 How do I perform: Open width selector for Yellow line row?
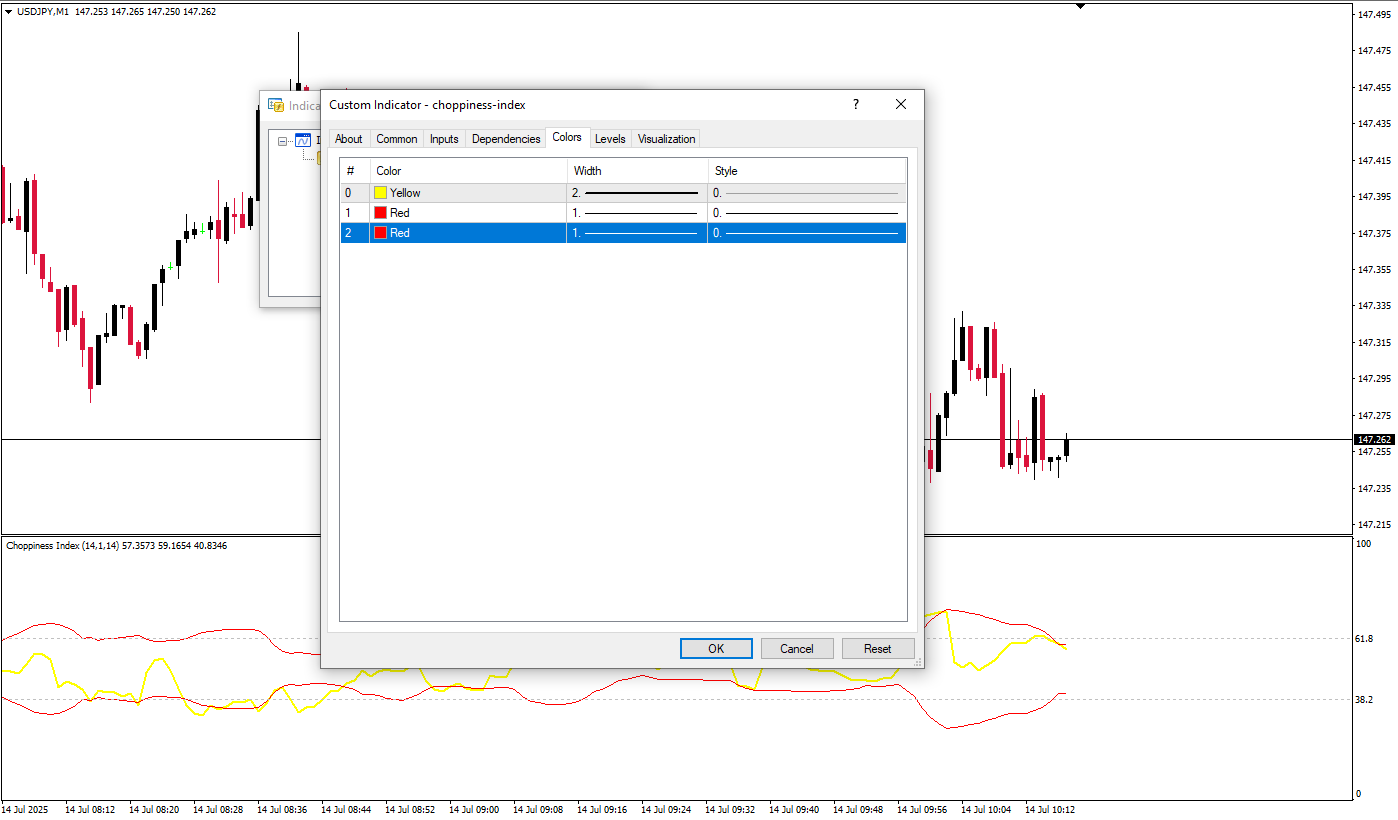636,193
